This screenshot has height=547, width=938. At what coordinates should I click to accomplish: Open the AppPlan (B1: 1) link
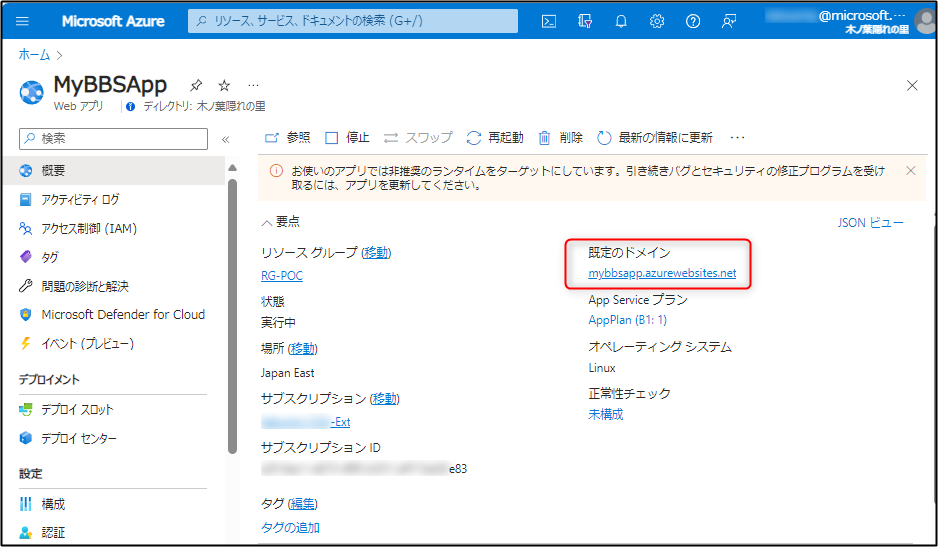tap(628, 320)
